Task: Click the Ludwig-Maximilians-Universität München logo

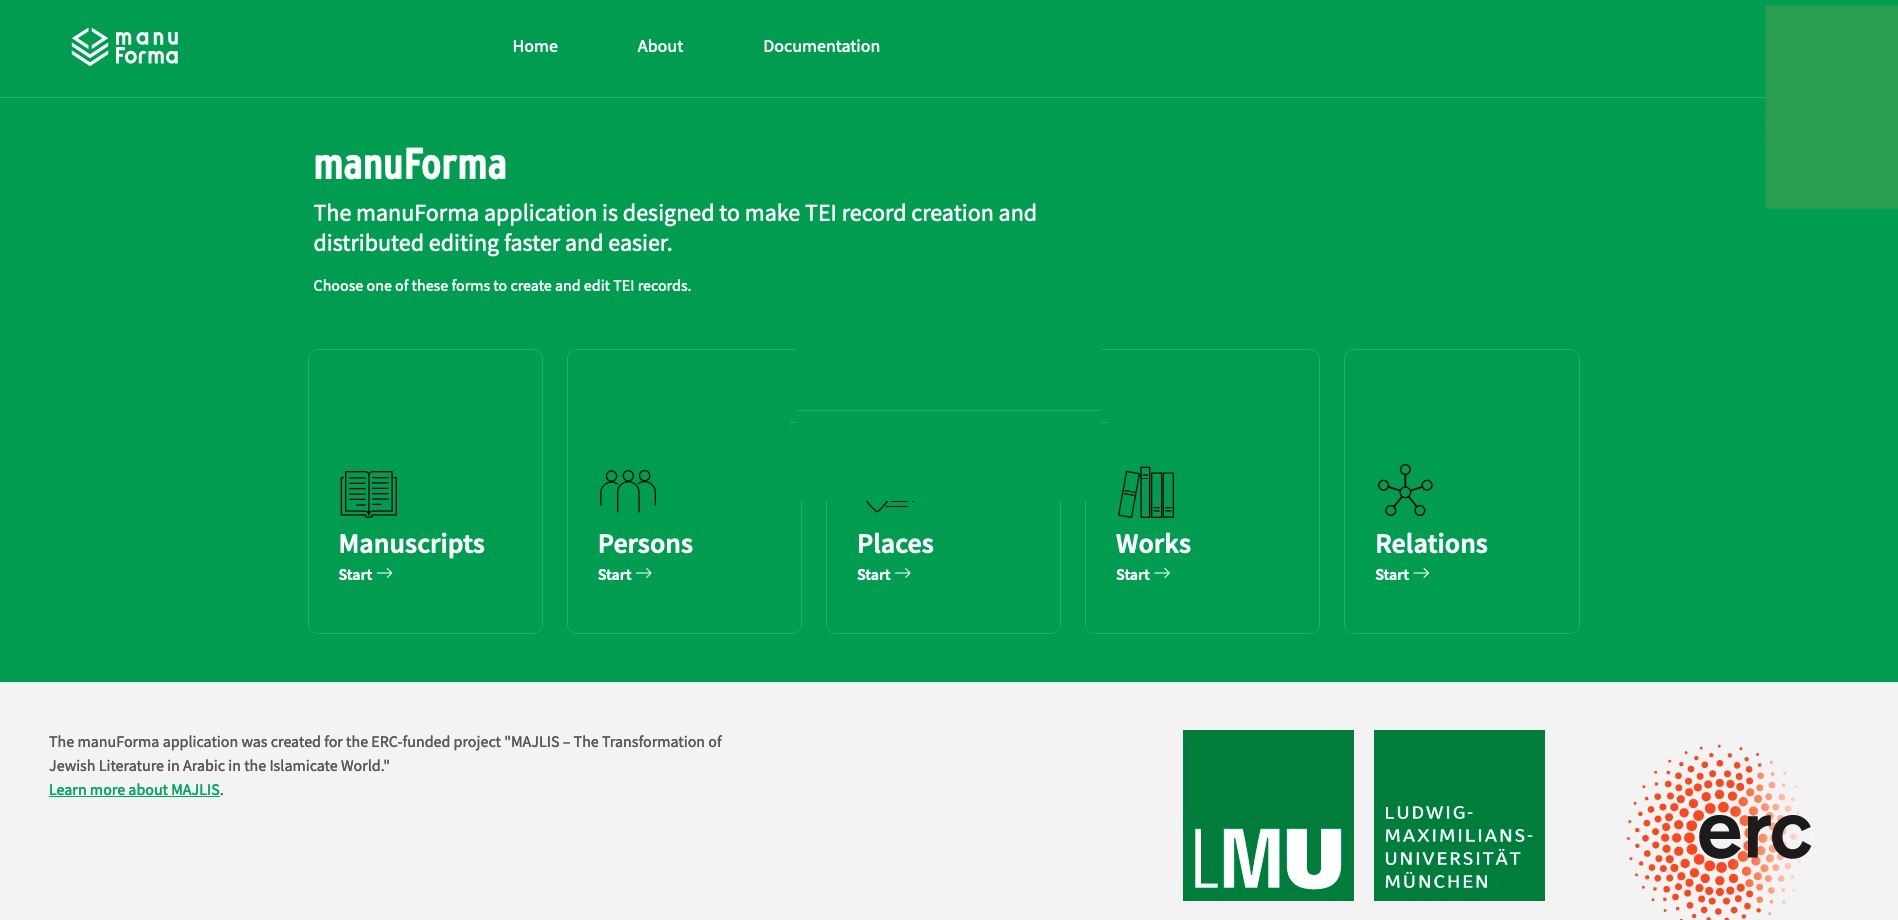Action: coord(1459,815)
